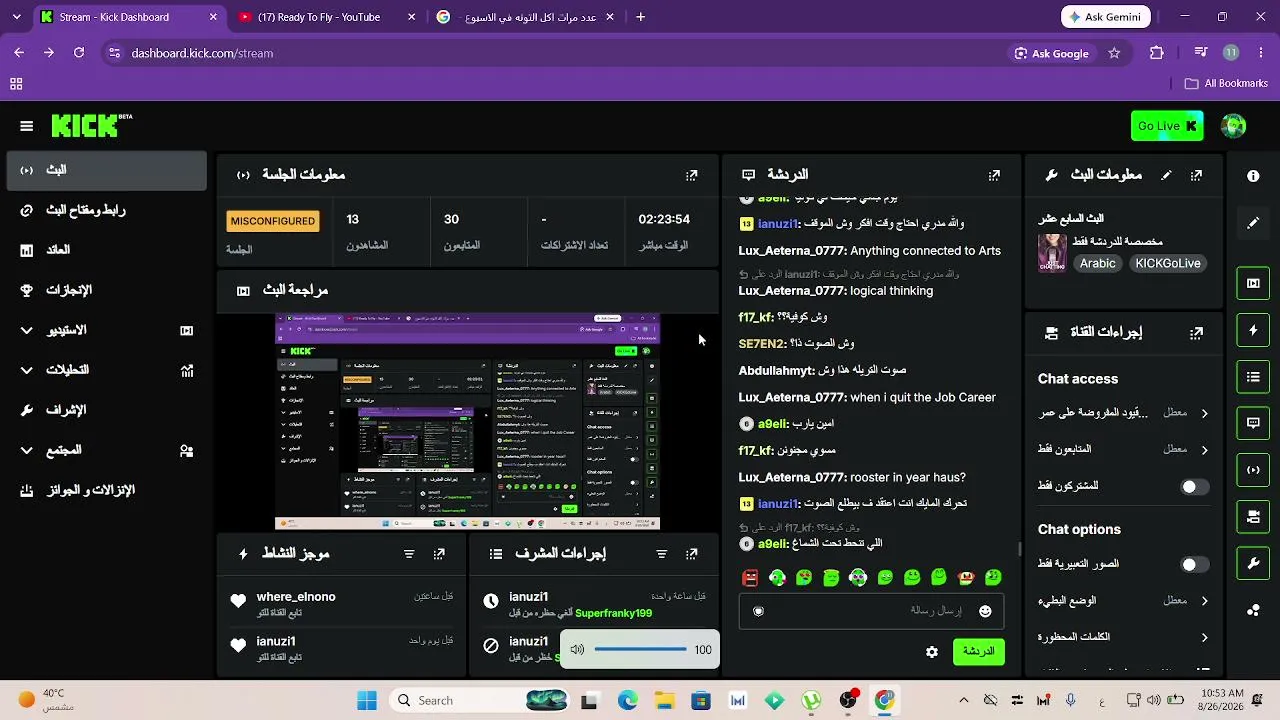
Task: Toggle chat widget in right sidebar
Action: (x=1253, y=423)
